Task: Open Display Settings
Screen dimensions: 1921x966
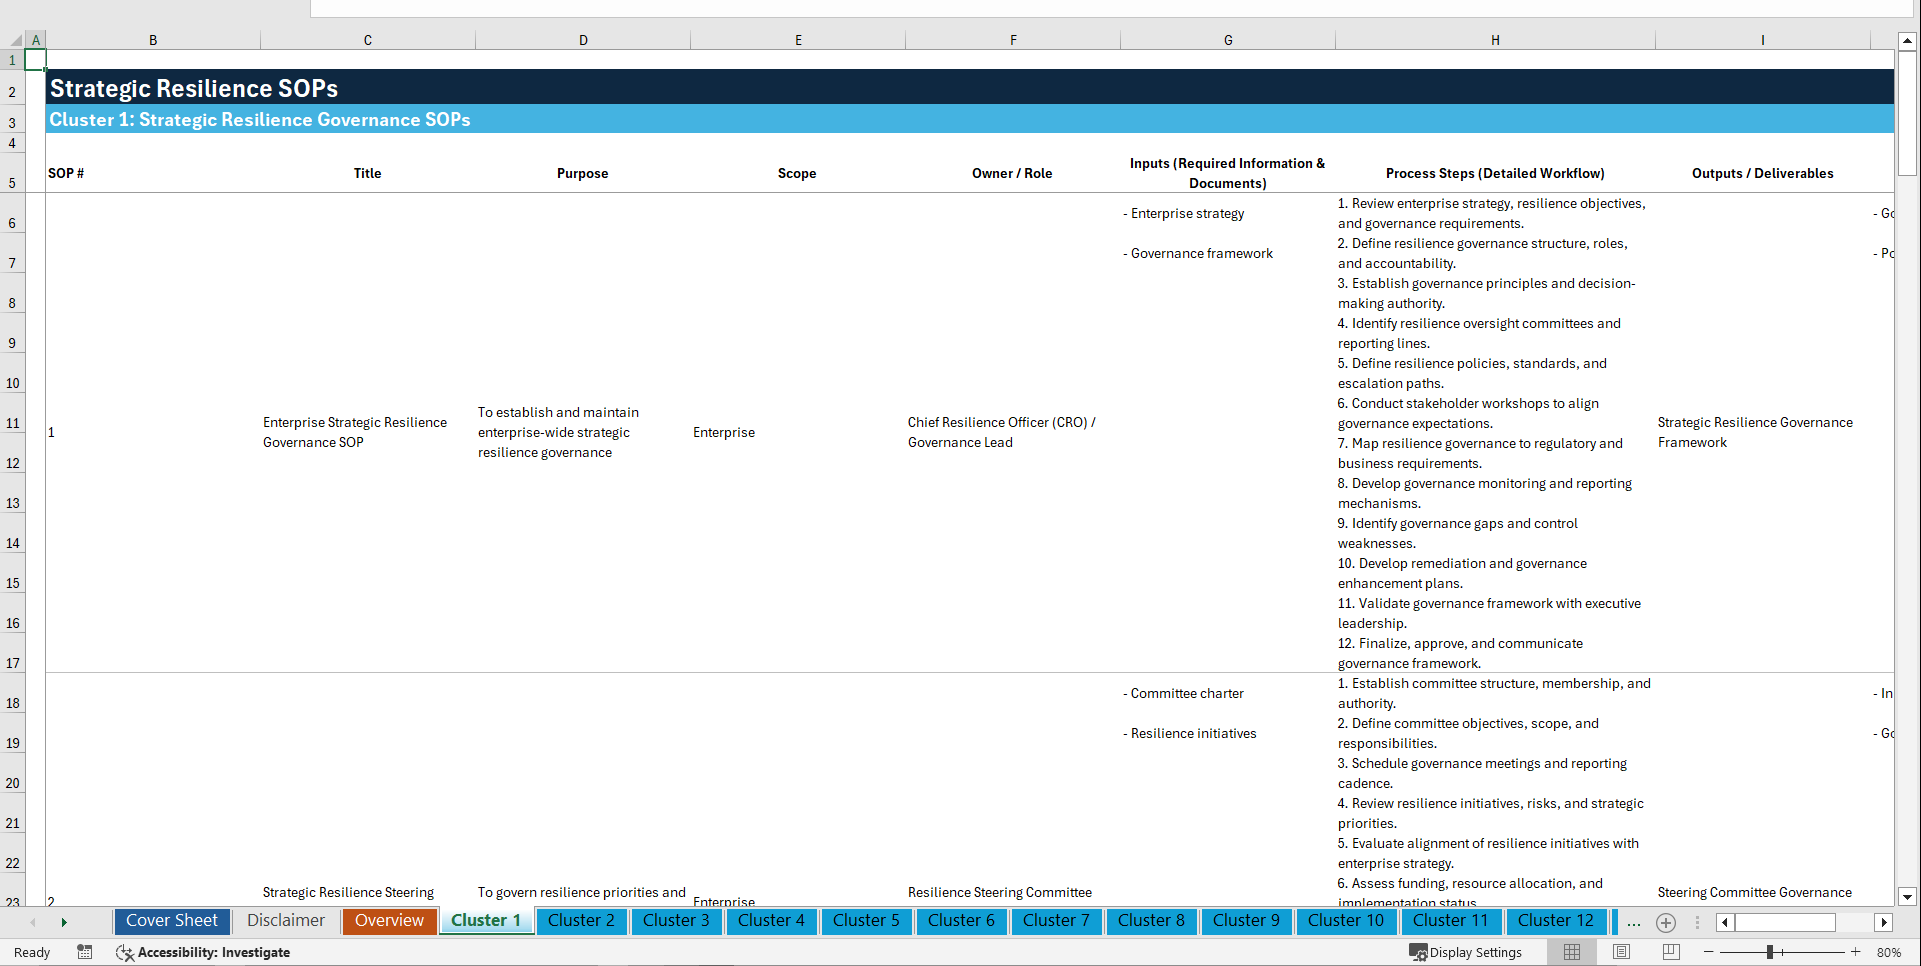Action: pyautogui.click(x=1465, y=952)
